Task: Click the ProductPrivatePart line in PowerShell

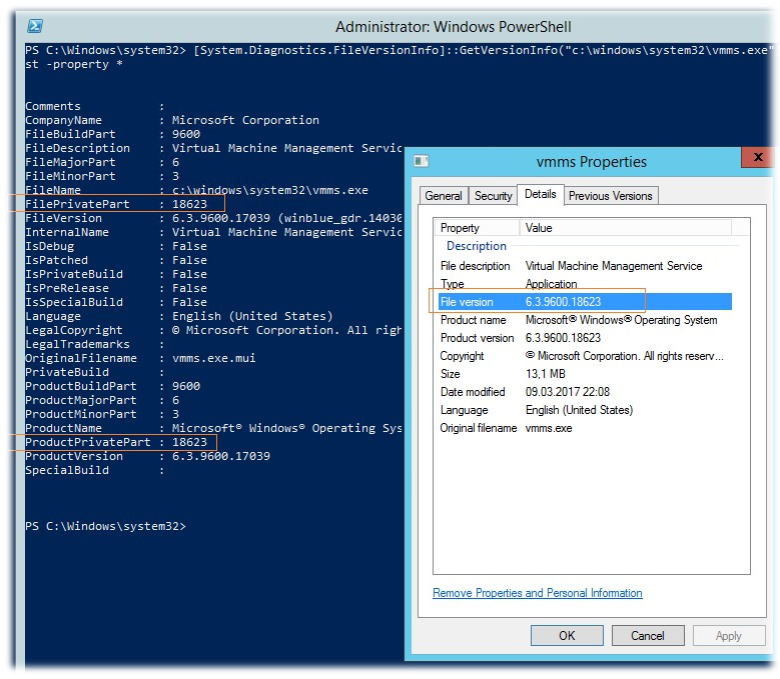Action: (116, 442)
